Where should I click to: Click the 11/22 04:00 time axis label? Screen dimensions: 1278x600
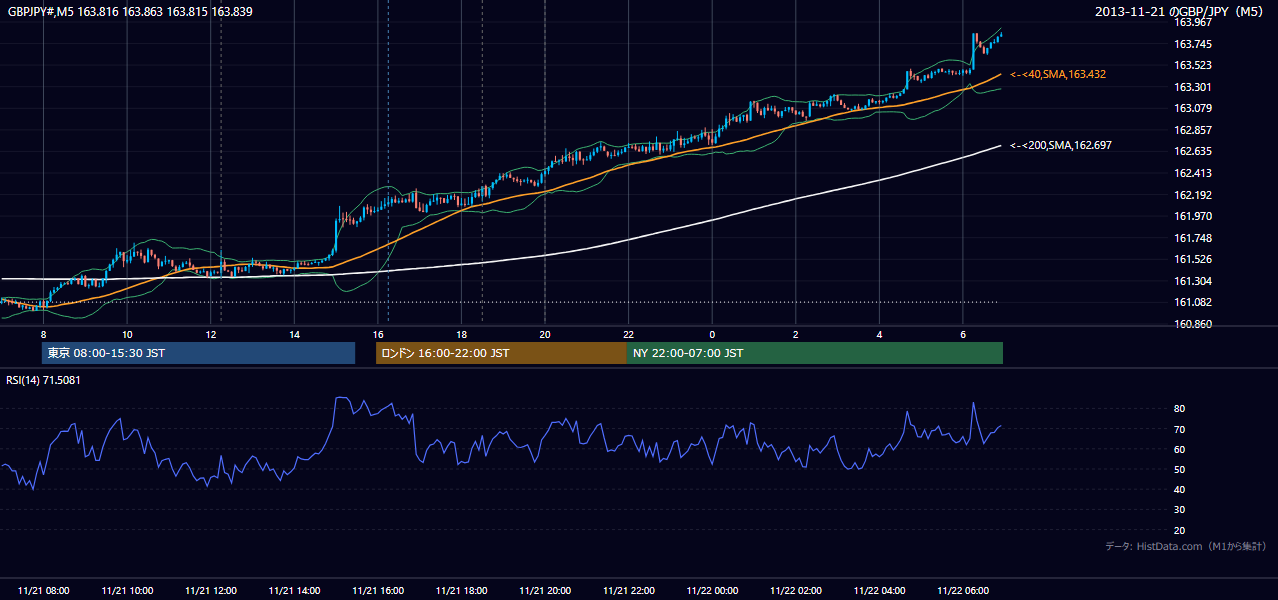click(879, 590)
